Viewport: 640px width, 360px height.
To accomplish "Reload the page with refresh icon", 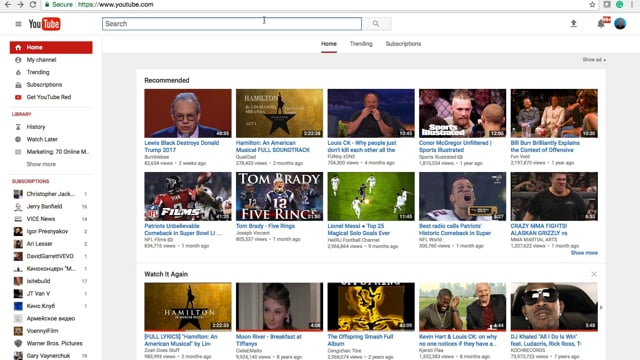I will coord(33,4).
